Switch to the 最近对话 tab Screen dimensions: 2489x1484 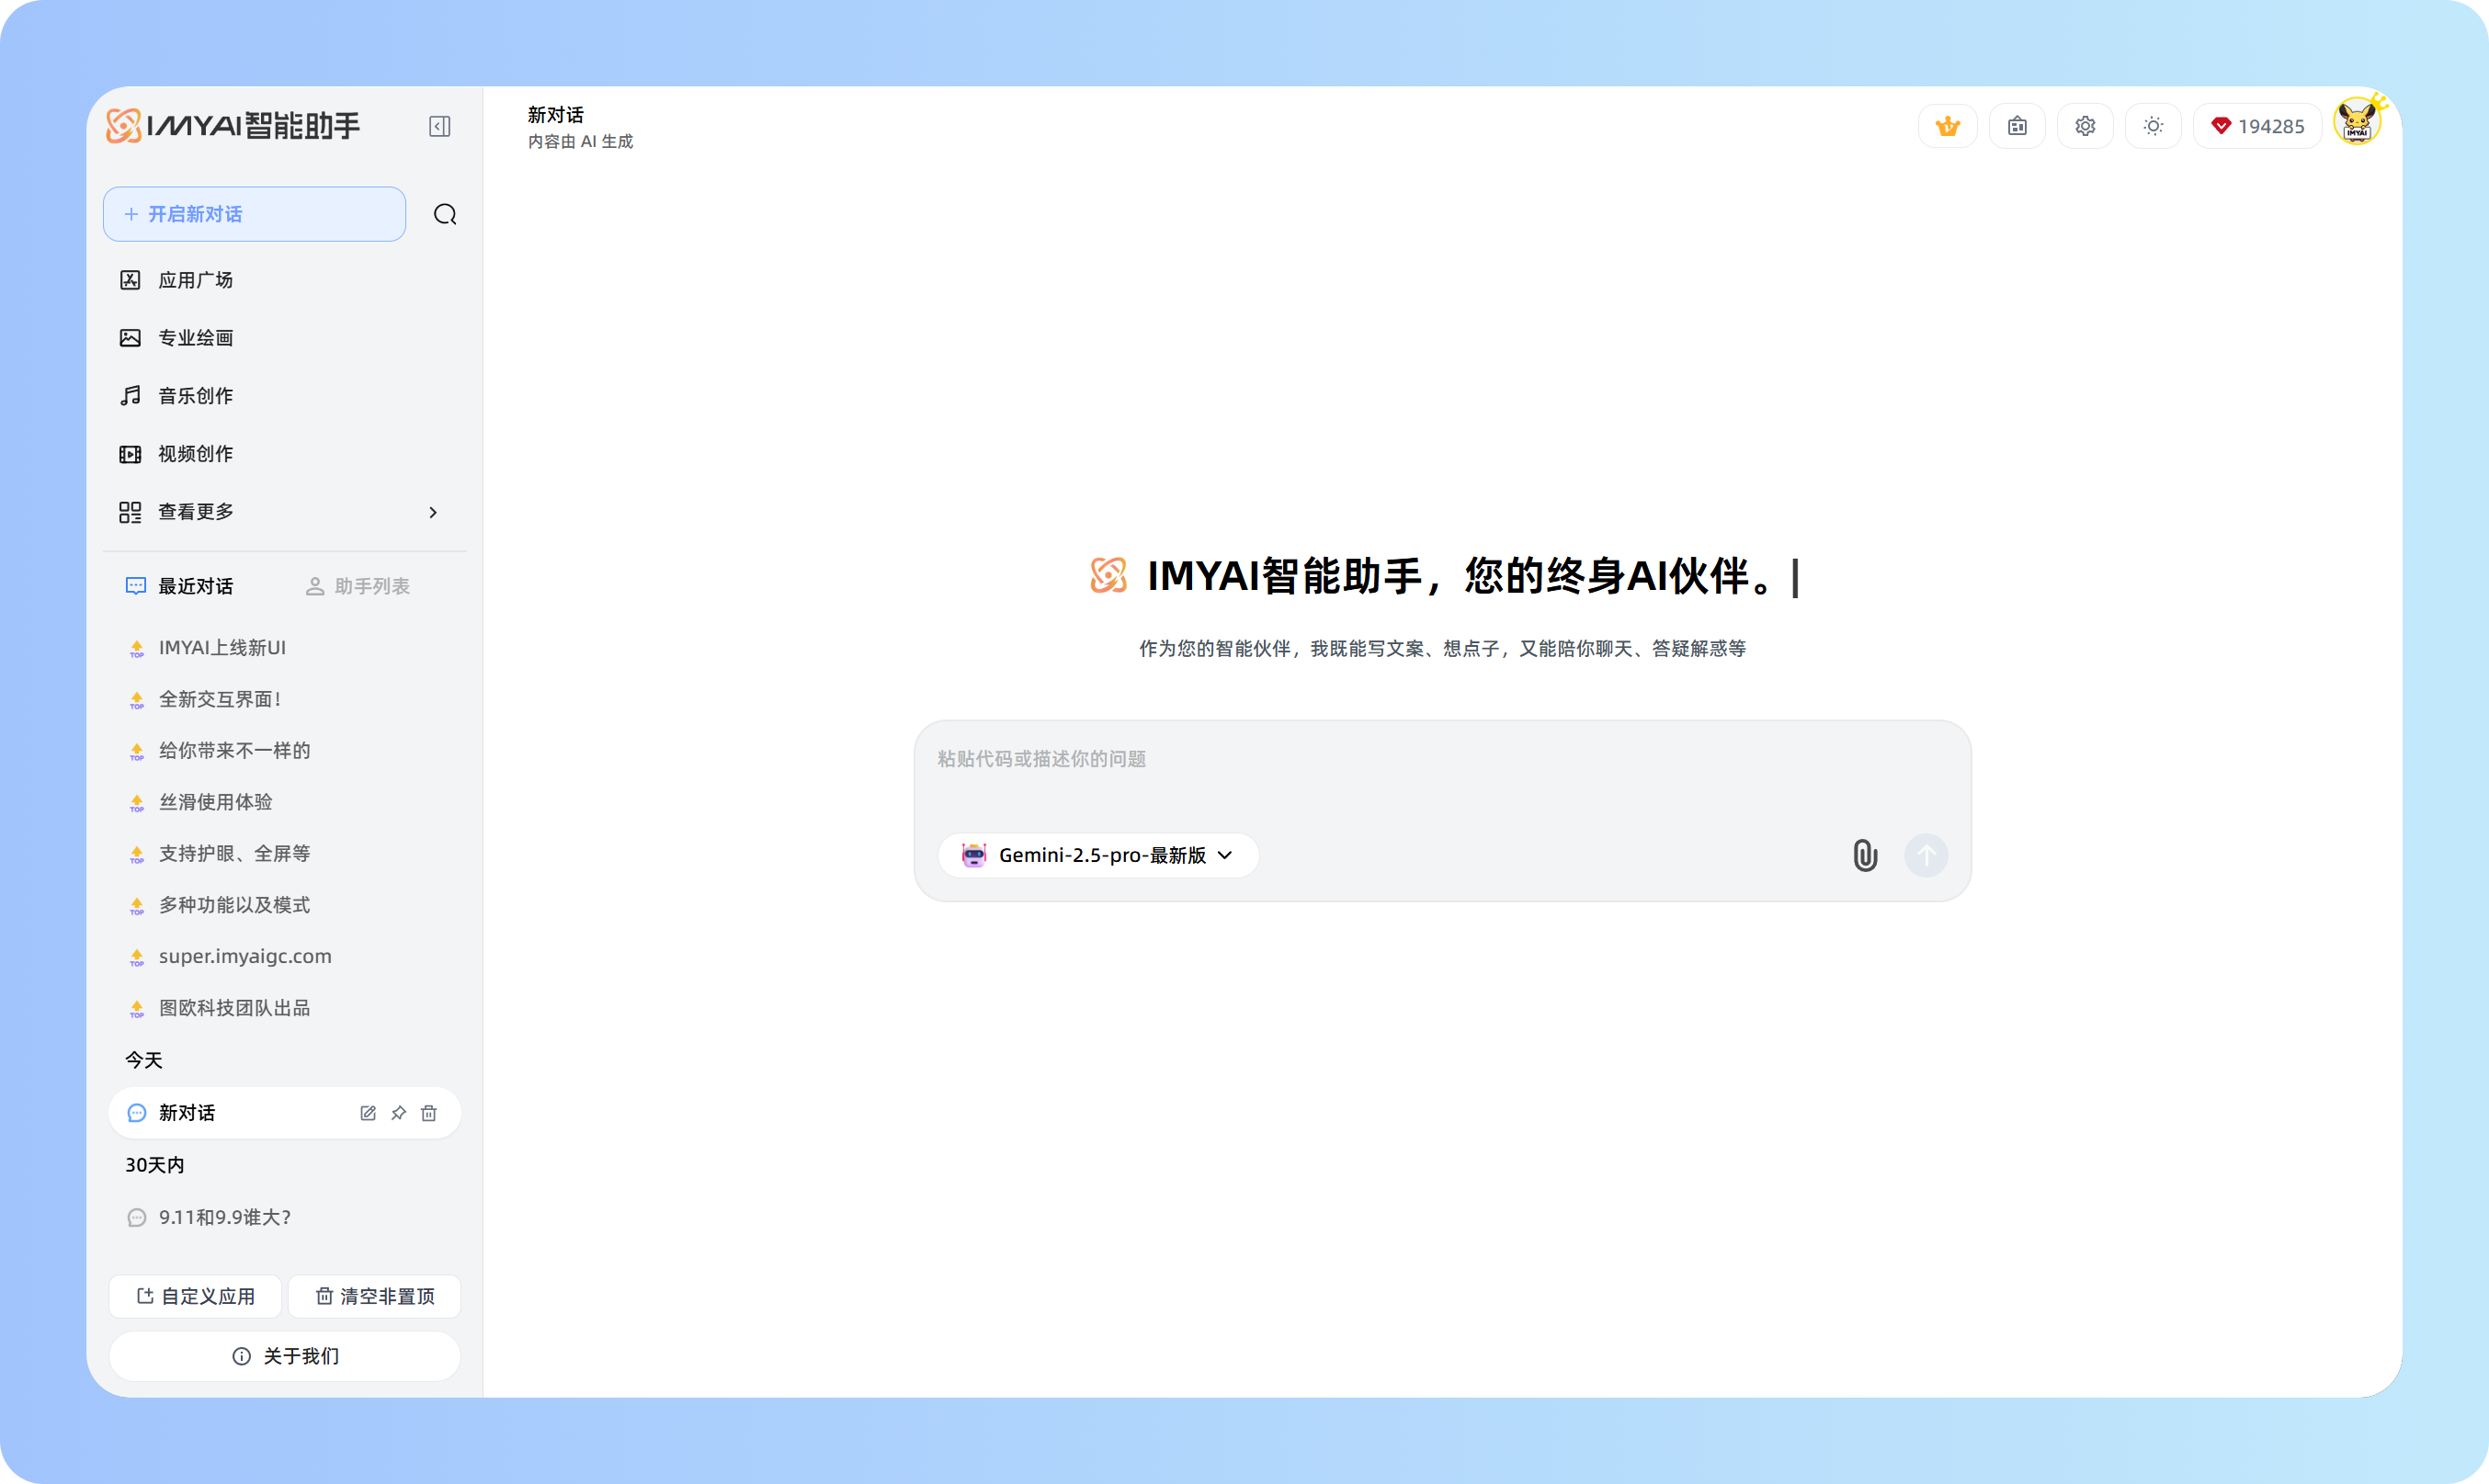(x=179, y=586)
